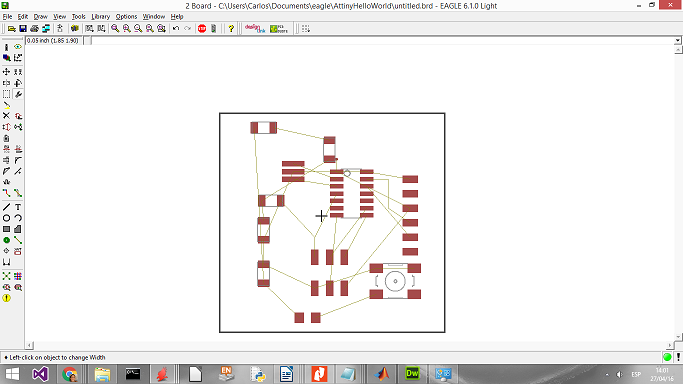This screenshot has width=683, height=384.
Task: Run the DRC check tool
Action: pos(18,287)
